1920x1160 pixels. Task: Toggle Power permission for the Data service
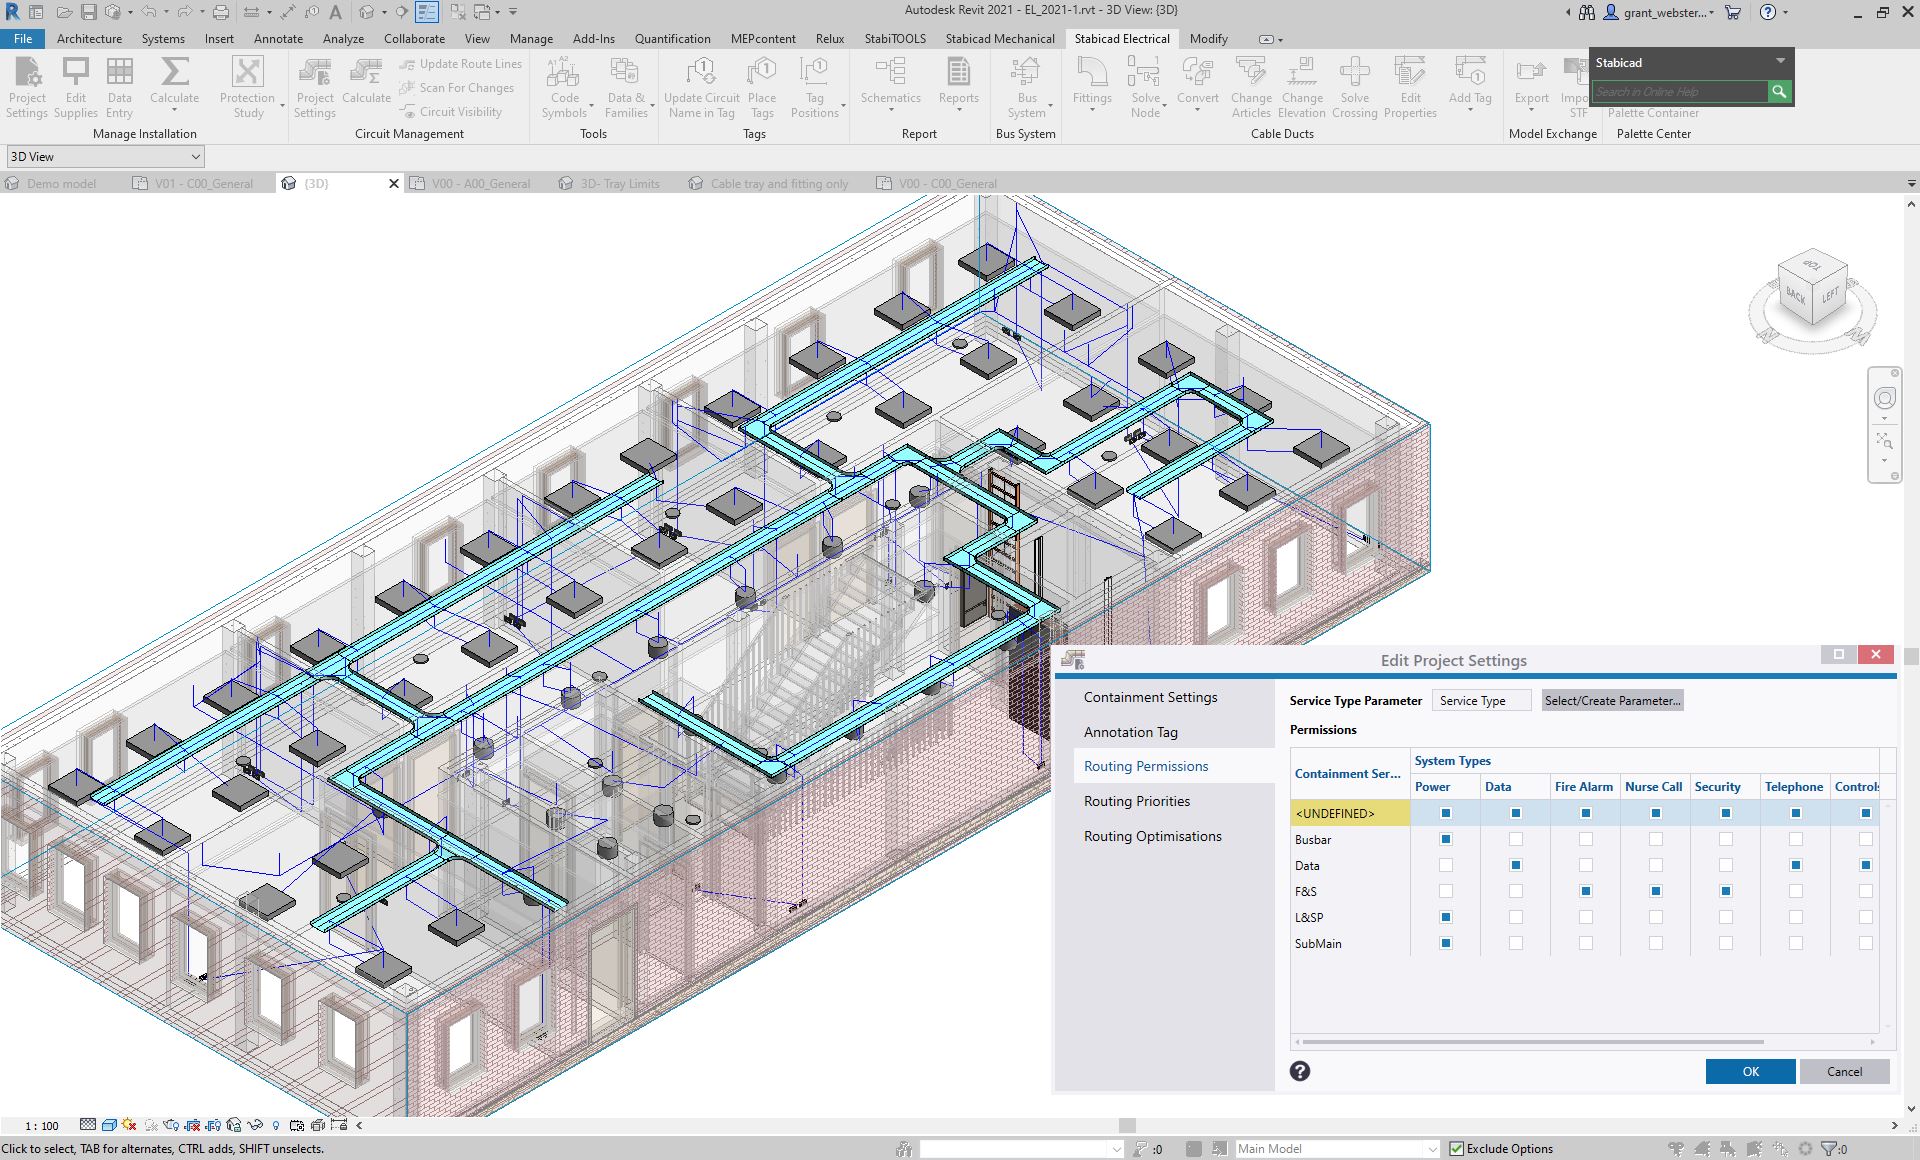[x=1444, y=865]
